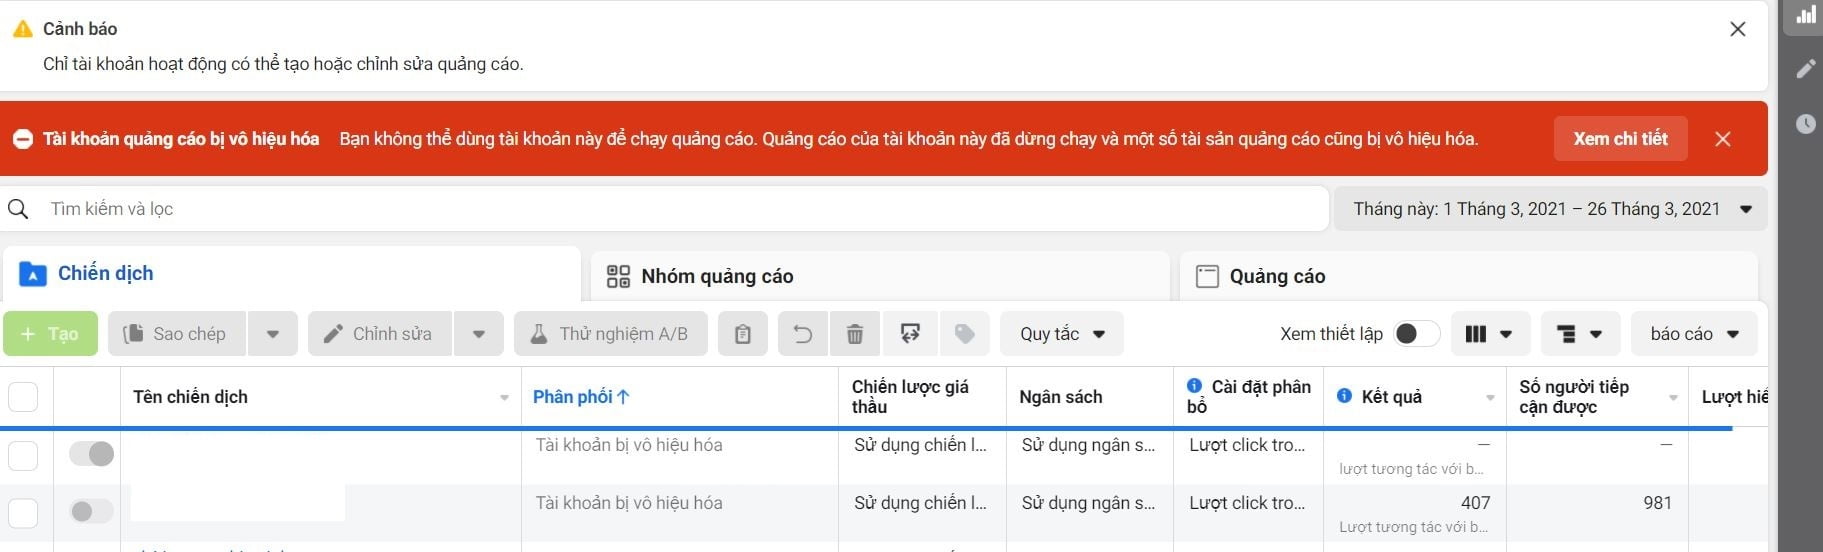Click the Thử nghiệm A/B button
This screenshot has width=1823, height=552.
point(610,334)
